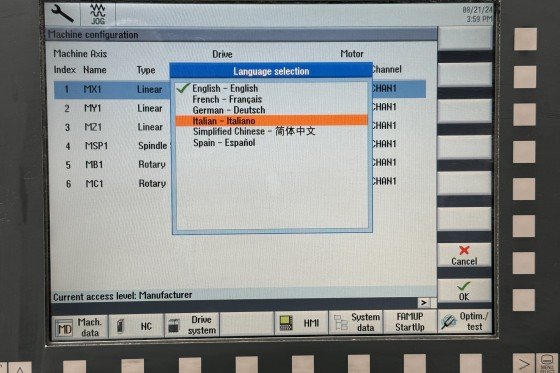Confirm with the OK softkey
This screenshot has width=560, height=373.
tap(464, 291)
